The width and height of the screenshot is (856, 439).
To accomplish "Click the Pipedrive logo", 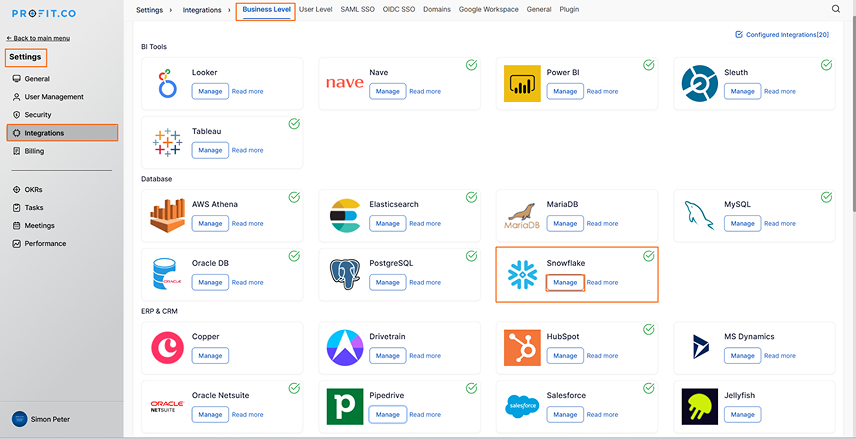I will (344, 407).
